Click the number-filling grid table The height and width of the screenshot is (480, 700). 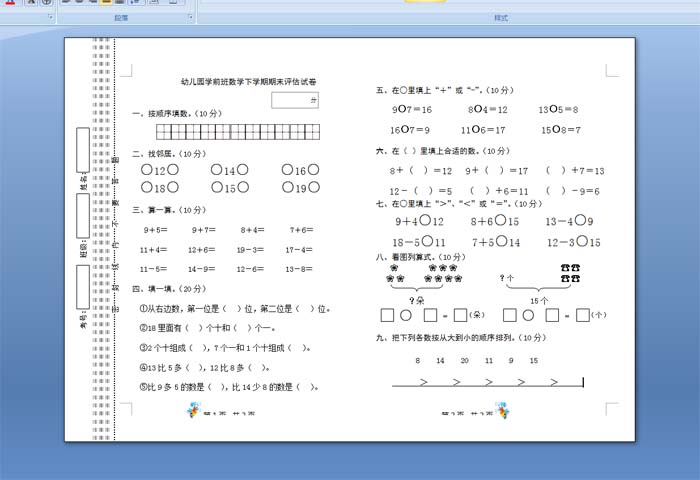pyautogui.click(x=238, y=132)
